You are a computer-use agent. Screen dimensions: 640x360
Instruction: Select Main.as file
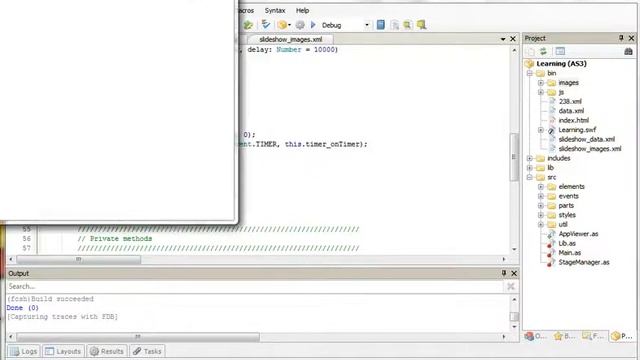tap(569, 253)
